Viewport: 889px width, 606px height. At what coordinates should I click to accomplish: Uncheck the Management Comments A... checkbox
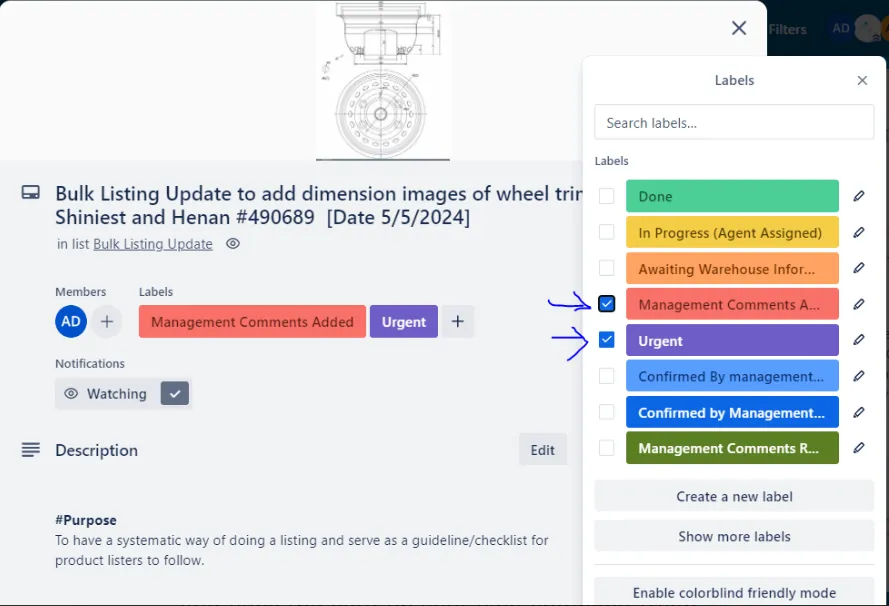[606, 304]
